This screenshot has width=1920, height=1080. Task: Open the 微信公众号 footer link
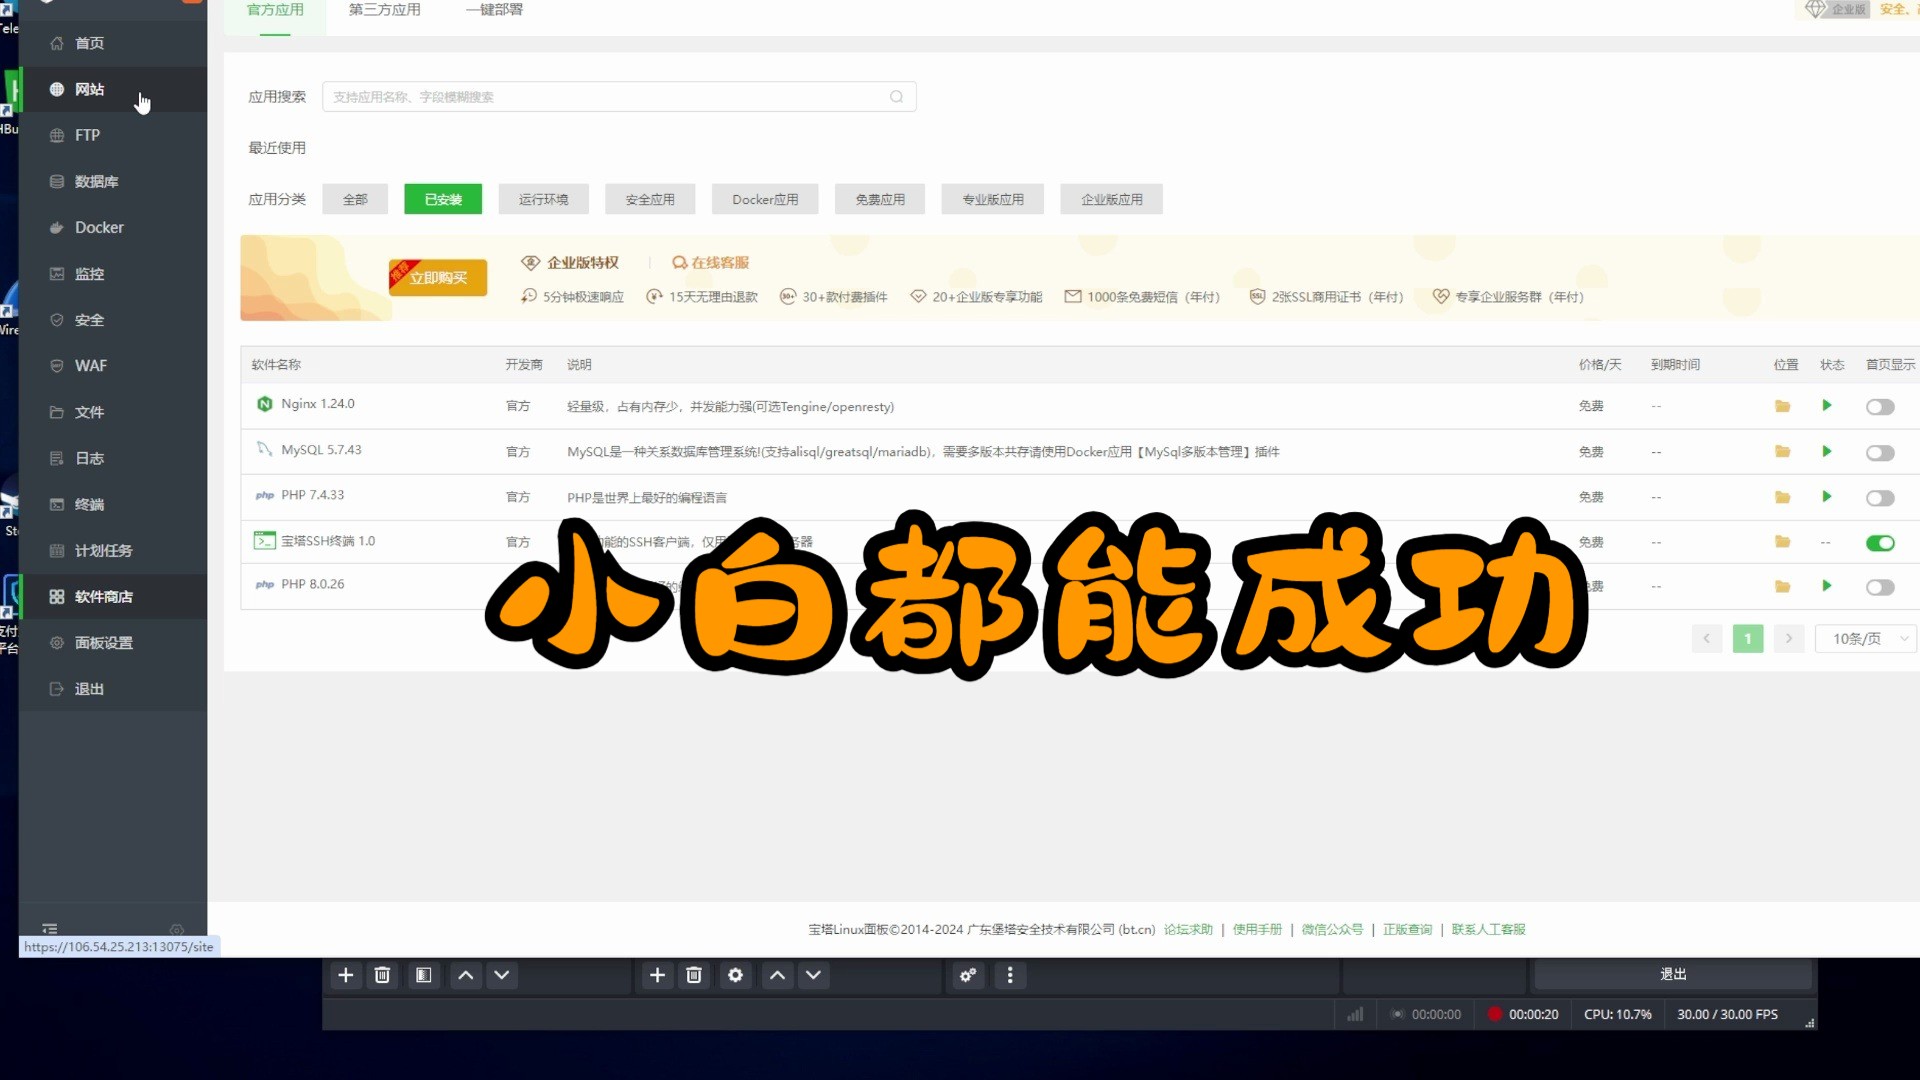[1332, 929]
